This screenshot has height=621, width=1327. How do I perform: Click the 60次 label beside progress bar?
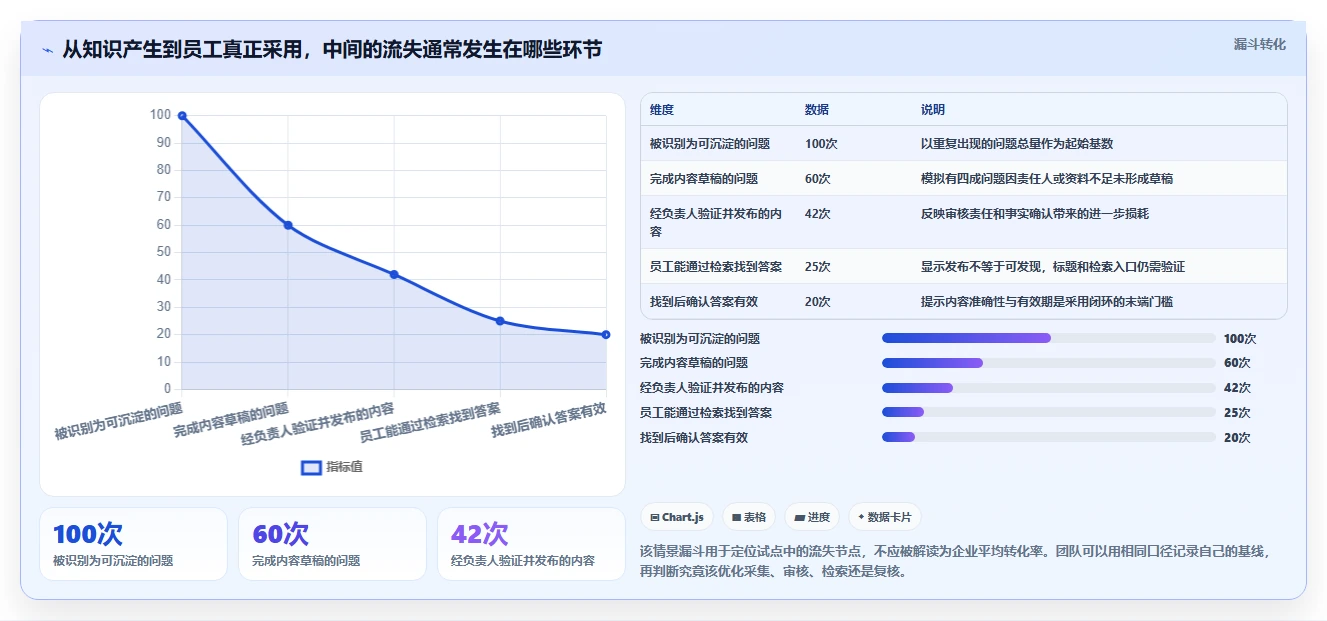coord(1237,363)
